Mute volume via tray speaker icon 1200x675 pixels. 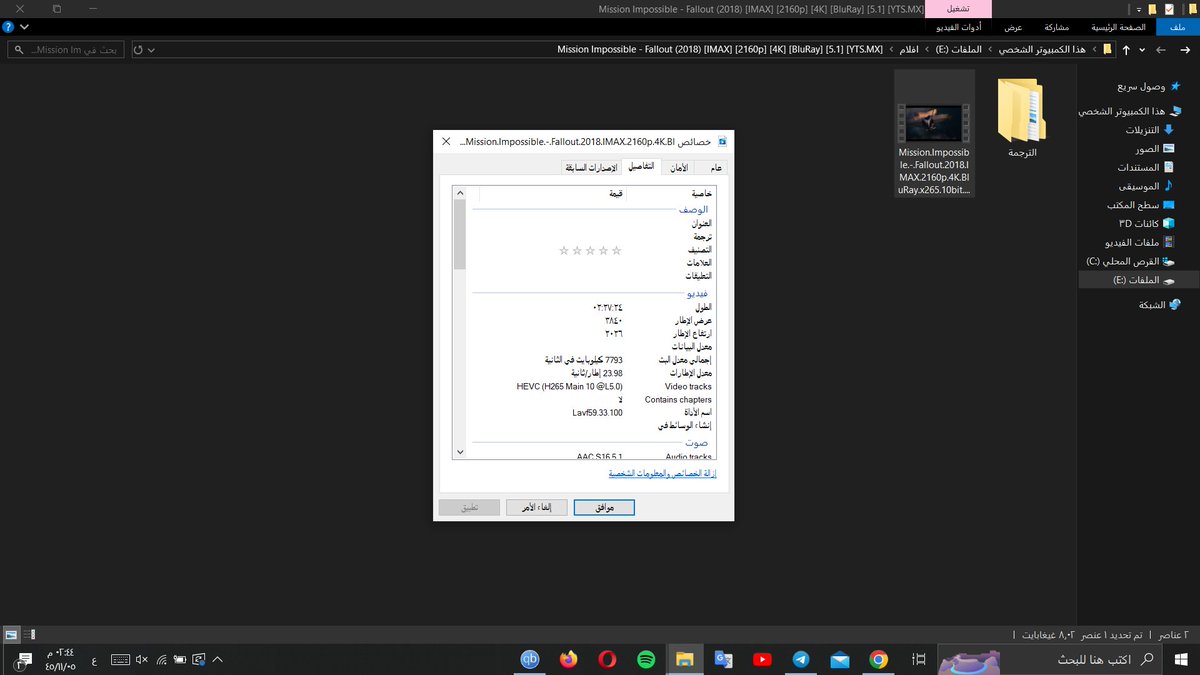[141, 660]
